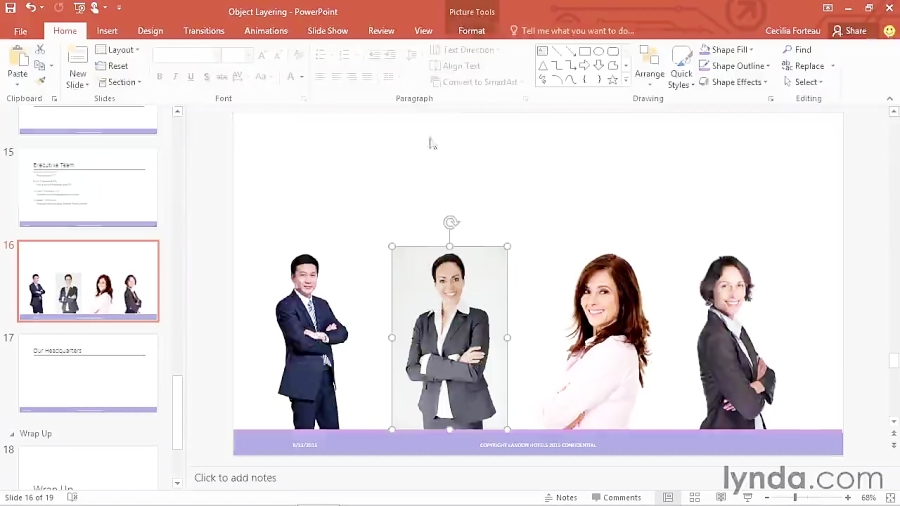Select the Isosceles Triangle shape
Screen dimensions: 900x506
542,65
